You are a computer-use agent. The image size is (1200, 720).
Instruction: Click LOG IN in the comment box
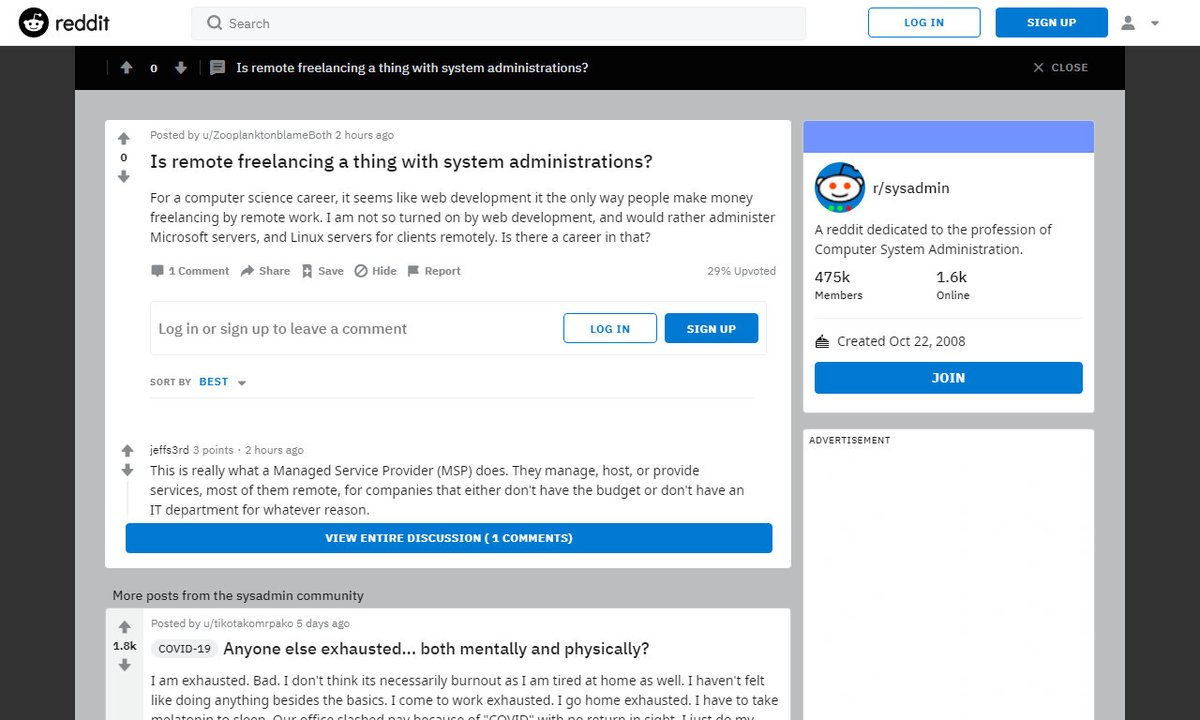[x=610, y=329]
